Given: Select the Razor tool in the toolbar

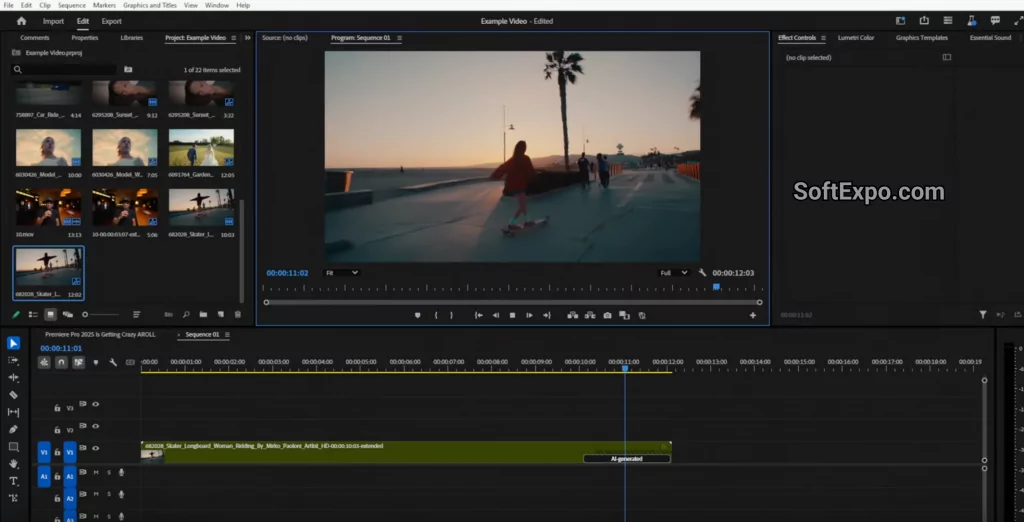Looking at the screenshot, I should pos(13,395).
